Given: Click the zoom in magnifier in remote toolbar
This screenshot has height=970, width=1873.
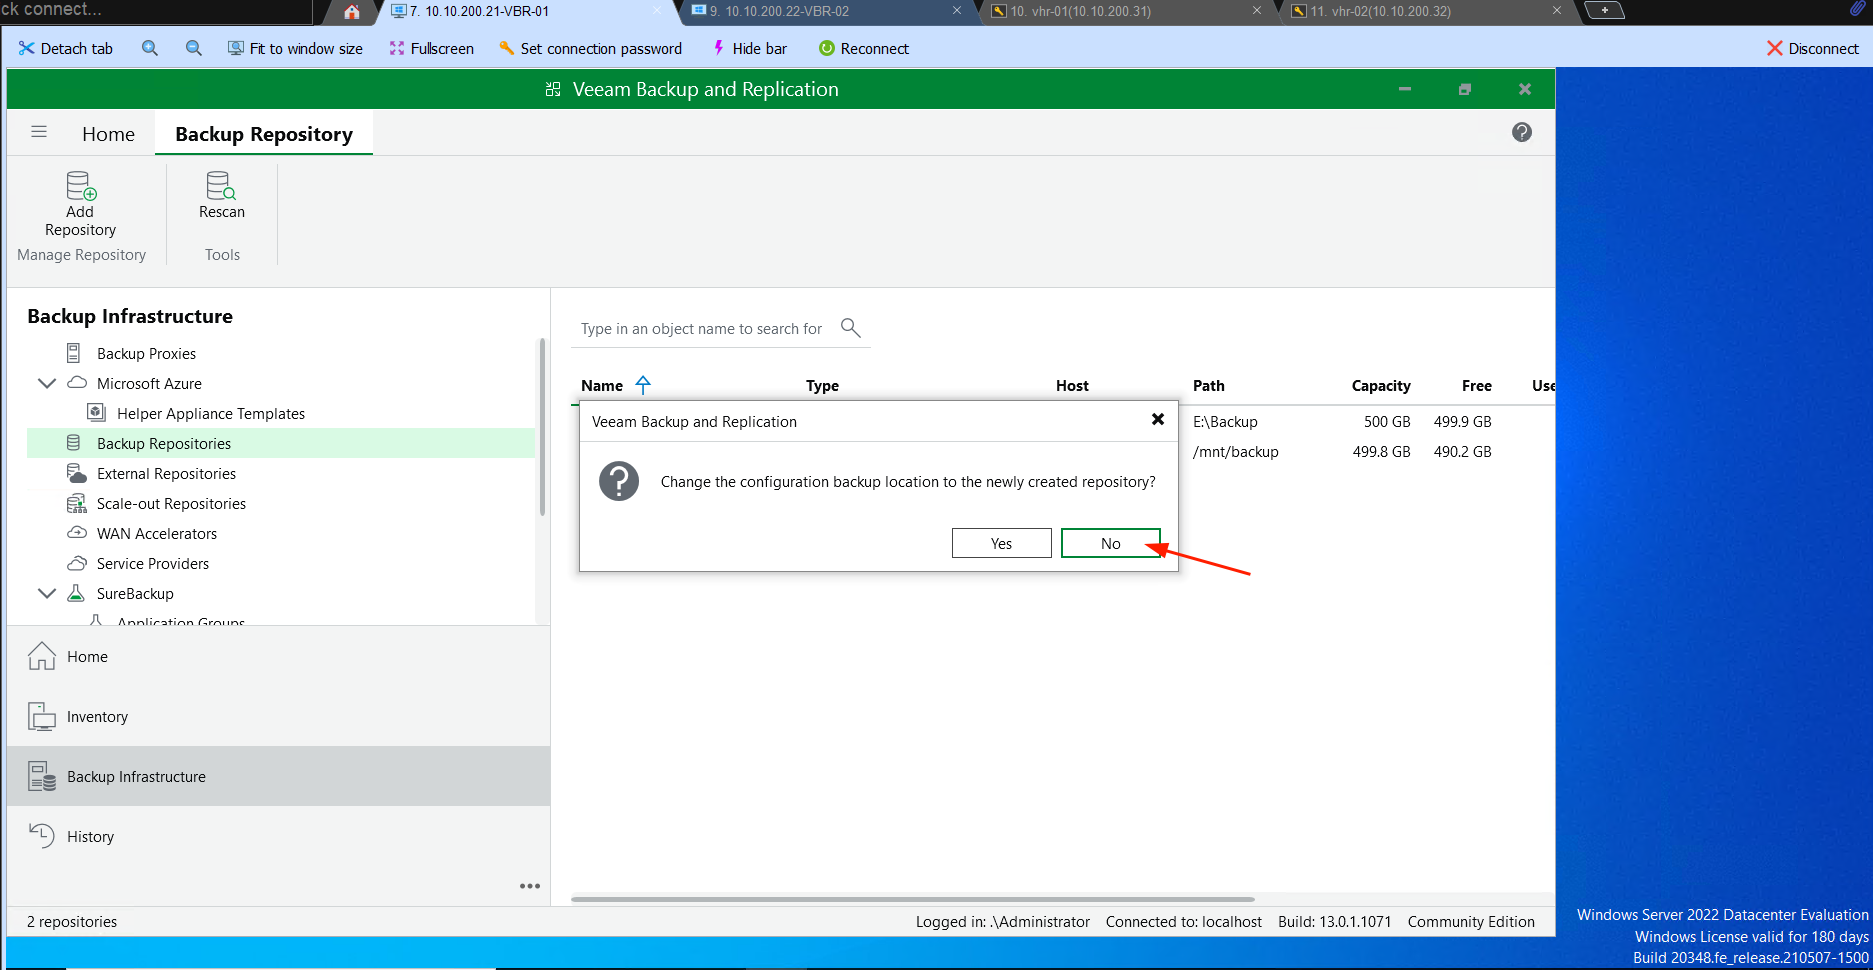Looking at the screenshot, I should [150, 48].
